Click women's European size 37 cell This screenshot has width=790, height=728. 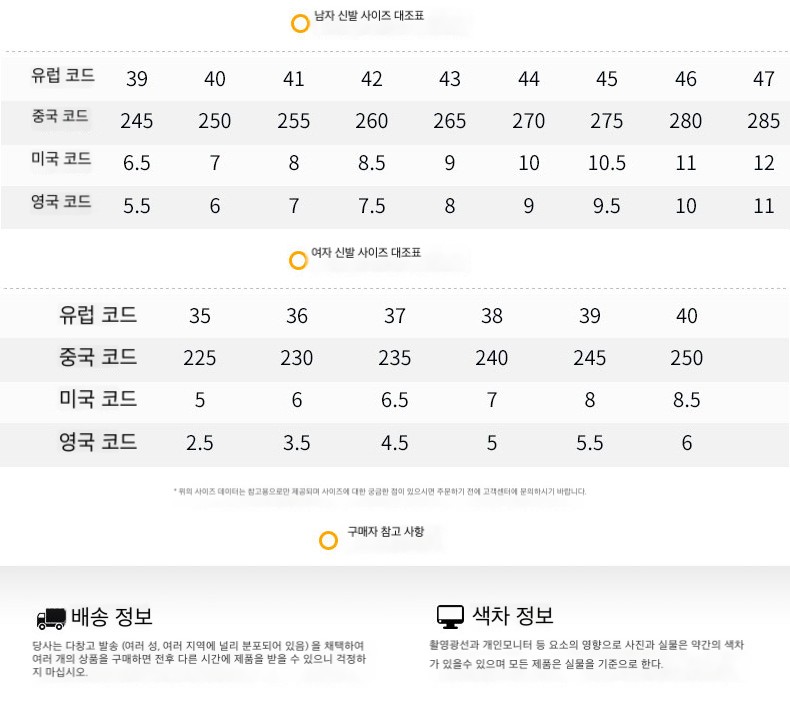[394, 316]
